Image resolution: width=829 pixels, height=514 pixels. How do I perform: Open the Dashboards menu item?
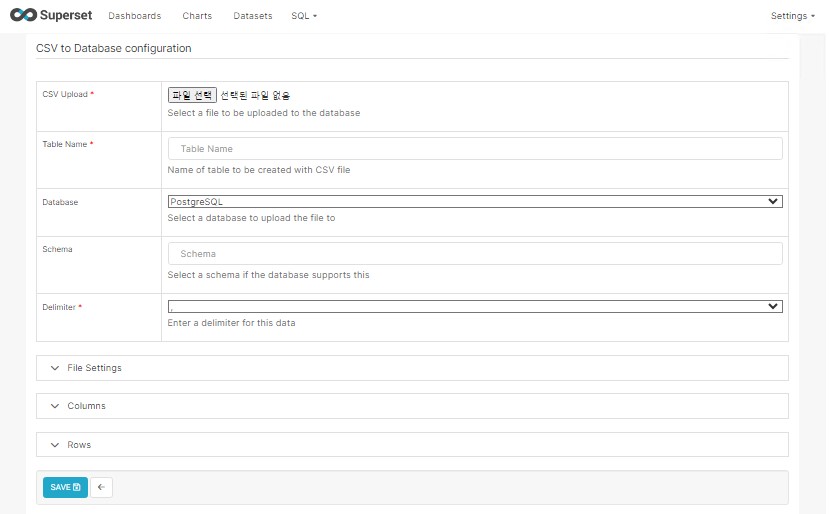(134, 16)
